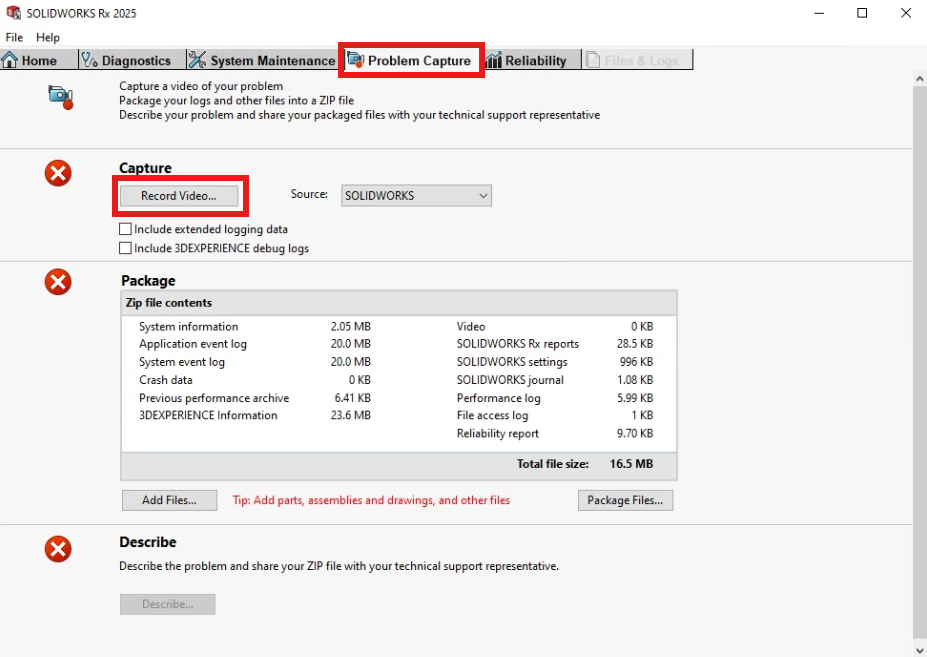
Task: Click "Capture a video of your problem" text
Action: tap(201, 86)
